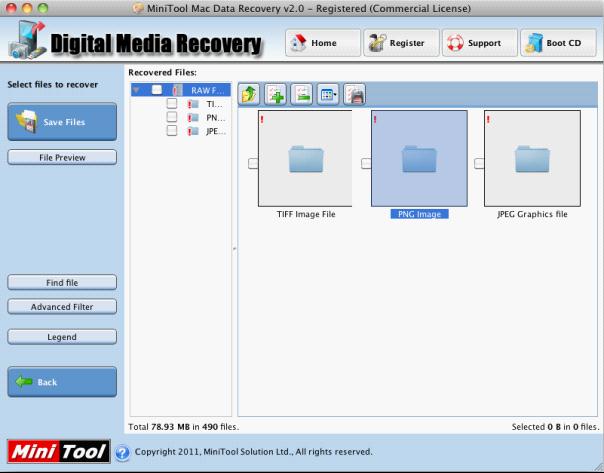Click the green minus deselect toolbar icon
604x473 pixels.
click(x=302, y=94)
